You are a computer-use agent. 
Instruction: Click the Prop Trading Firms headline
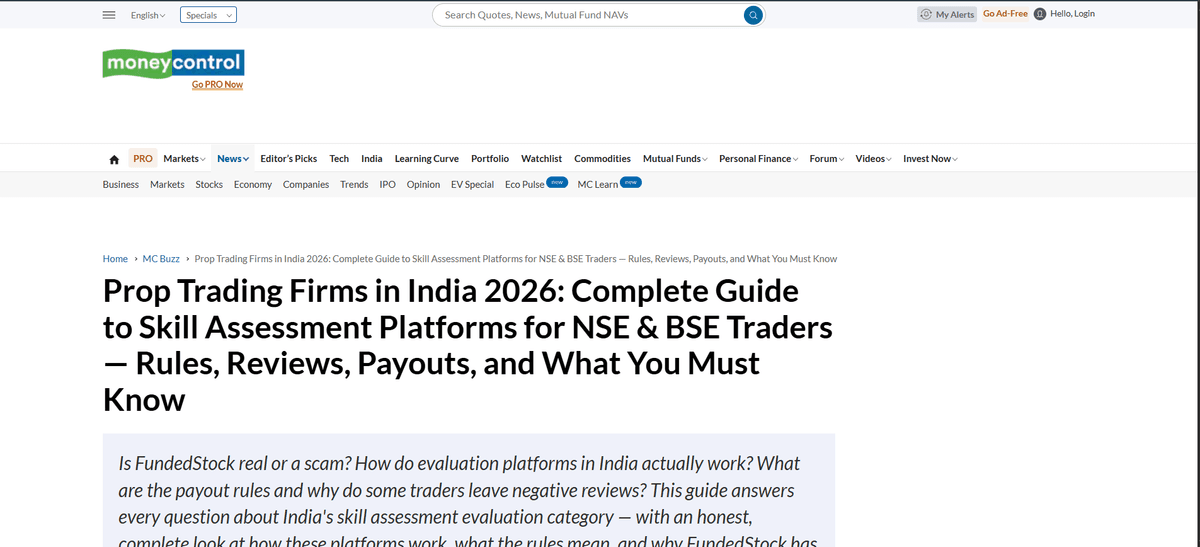coord(467,345)
